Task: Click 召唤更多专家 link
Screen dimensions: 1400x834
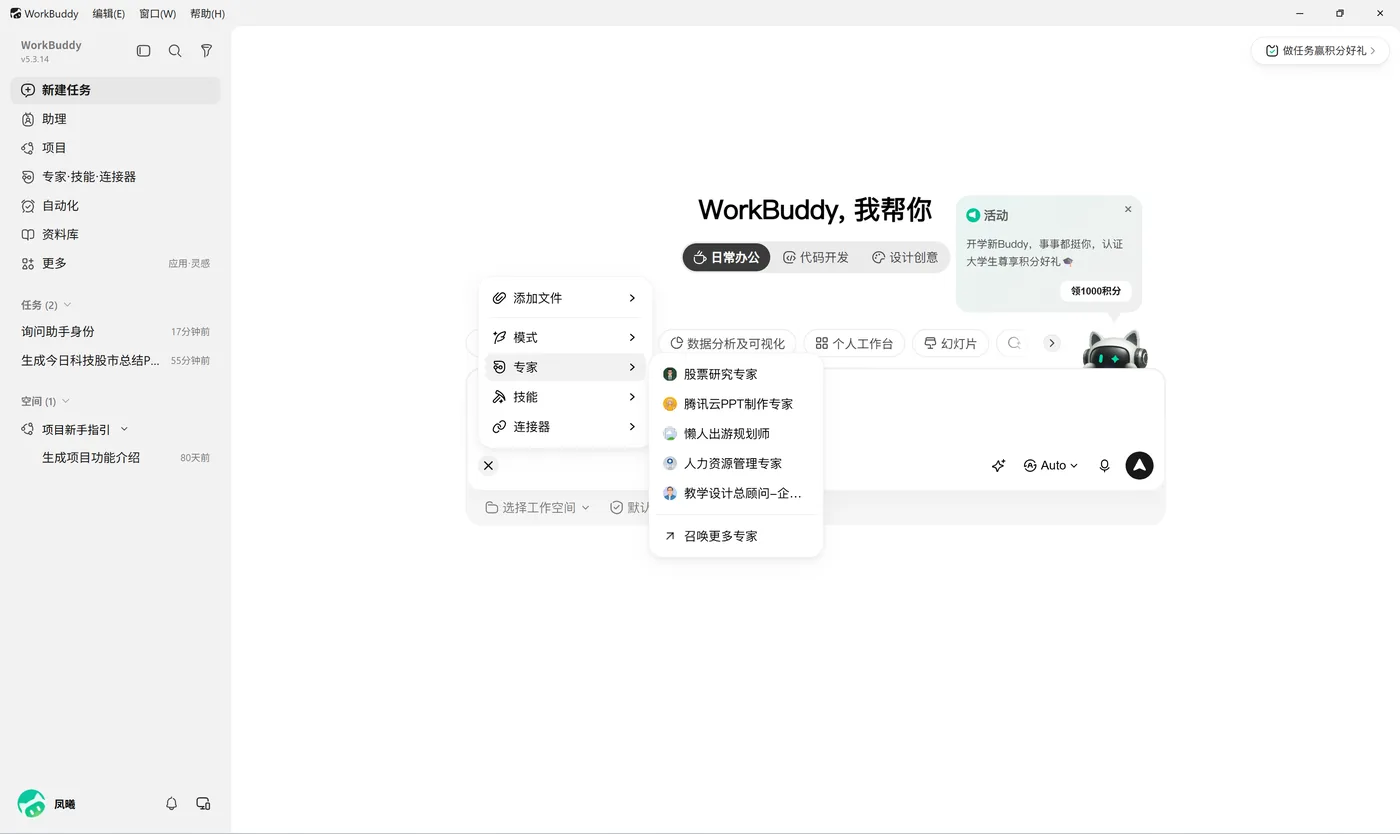Action: click(x=736, y=536)
